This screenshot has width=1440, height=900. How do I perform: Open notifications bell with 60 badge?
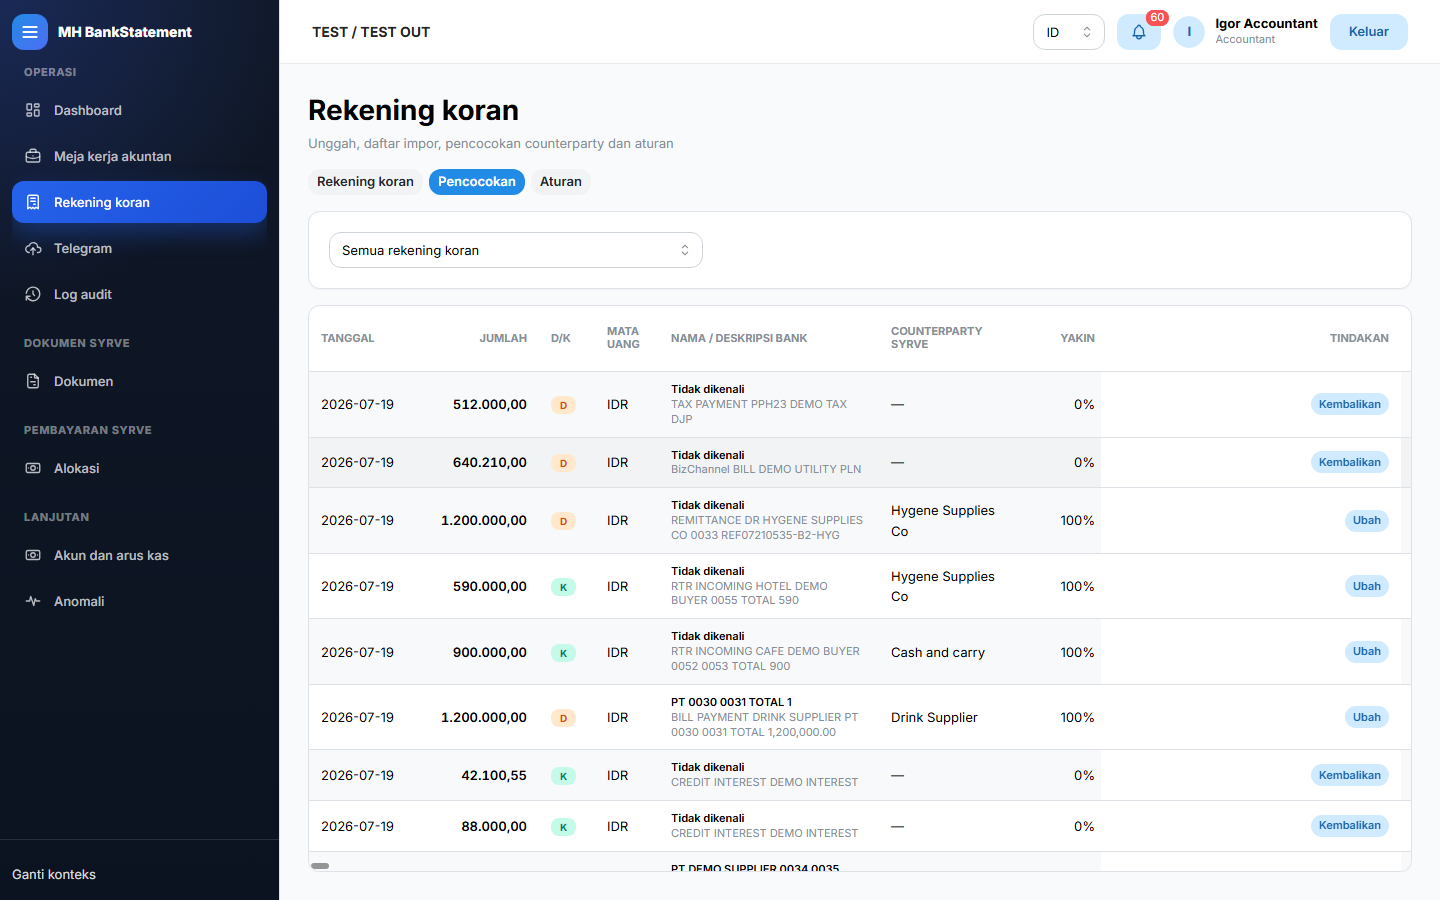click(x=1139, y=32)
